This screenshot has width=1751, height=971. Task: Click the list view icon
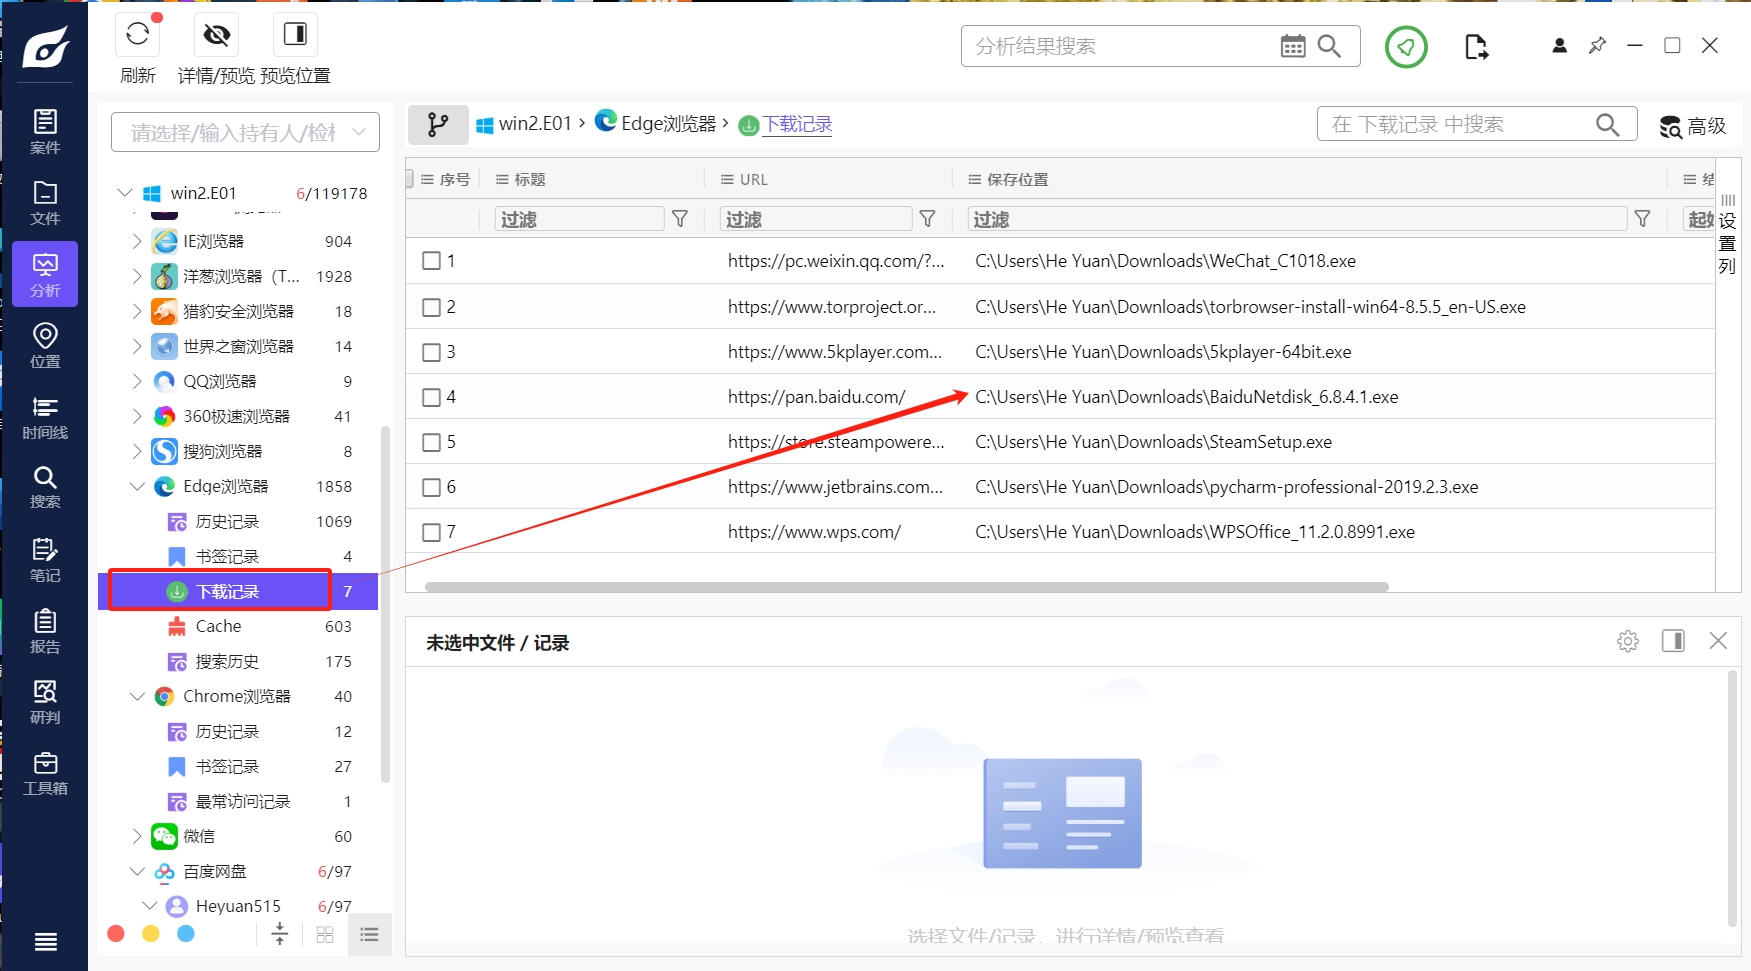369,934
